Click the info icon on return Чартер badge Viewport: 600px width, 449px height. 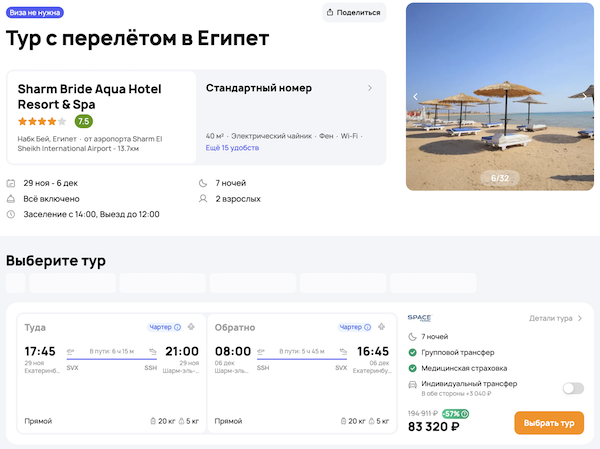coord(368,327)
